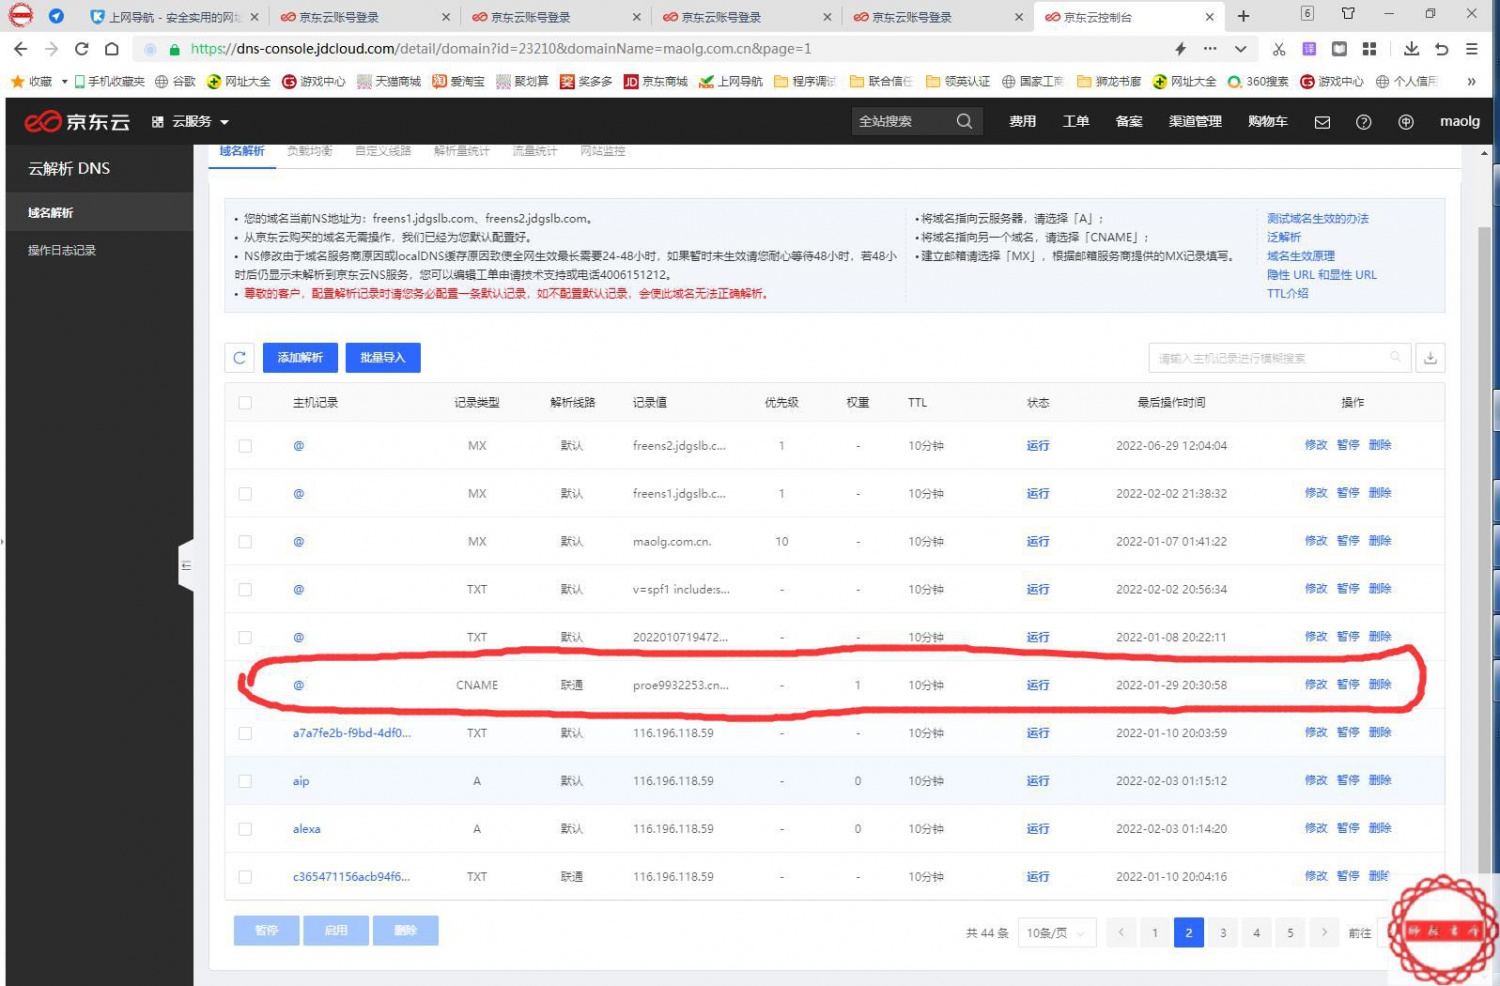Reload the page with the browser refresh icon
The height and width of the screenshot is (986, 1500).
coord(82,49)
